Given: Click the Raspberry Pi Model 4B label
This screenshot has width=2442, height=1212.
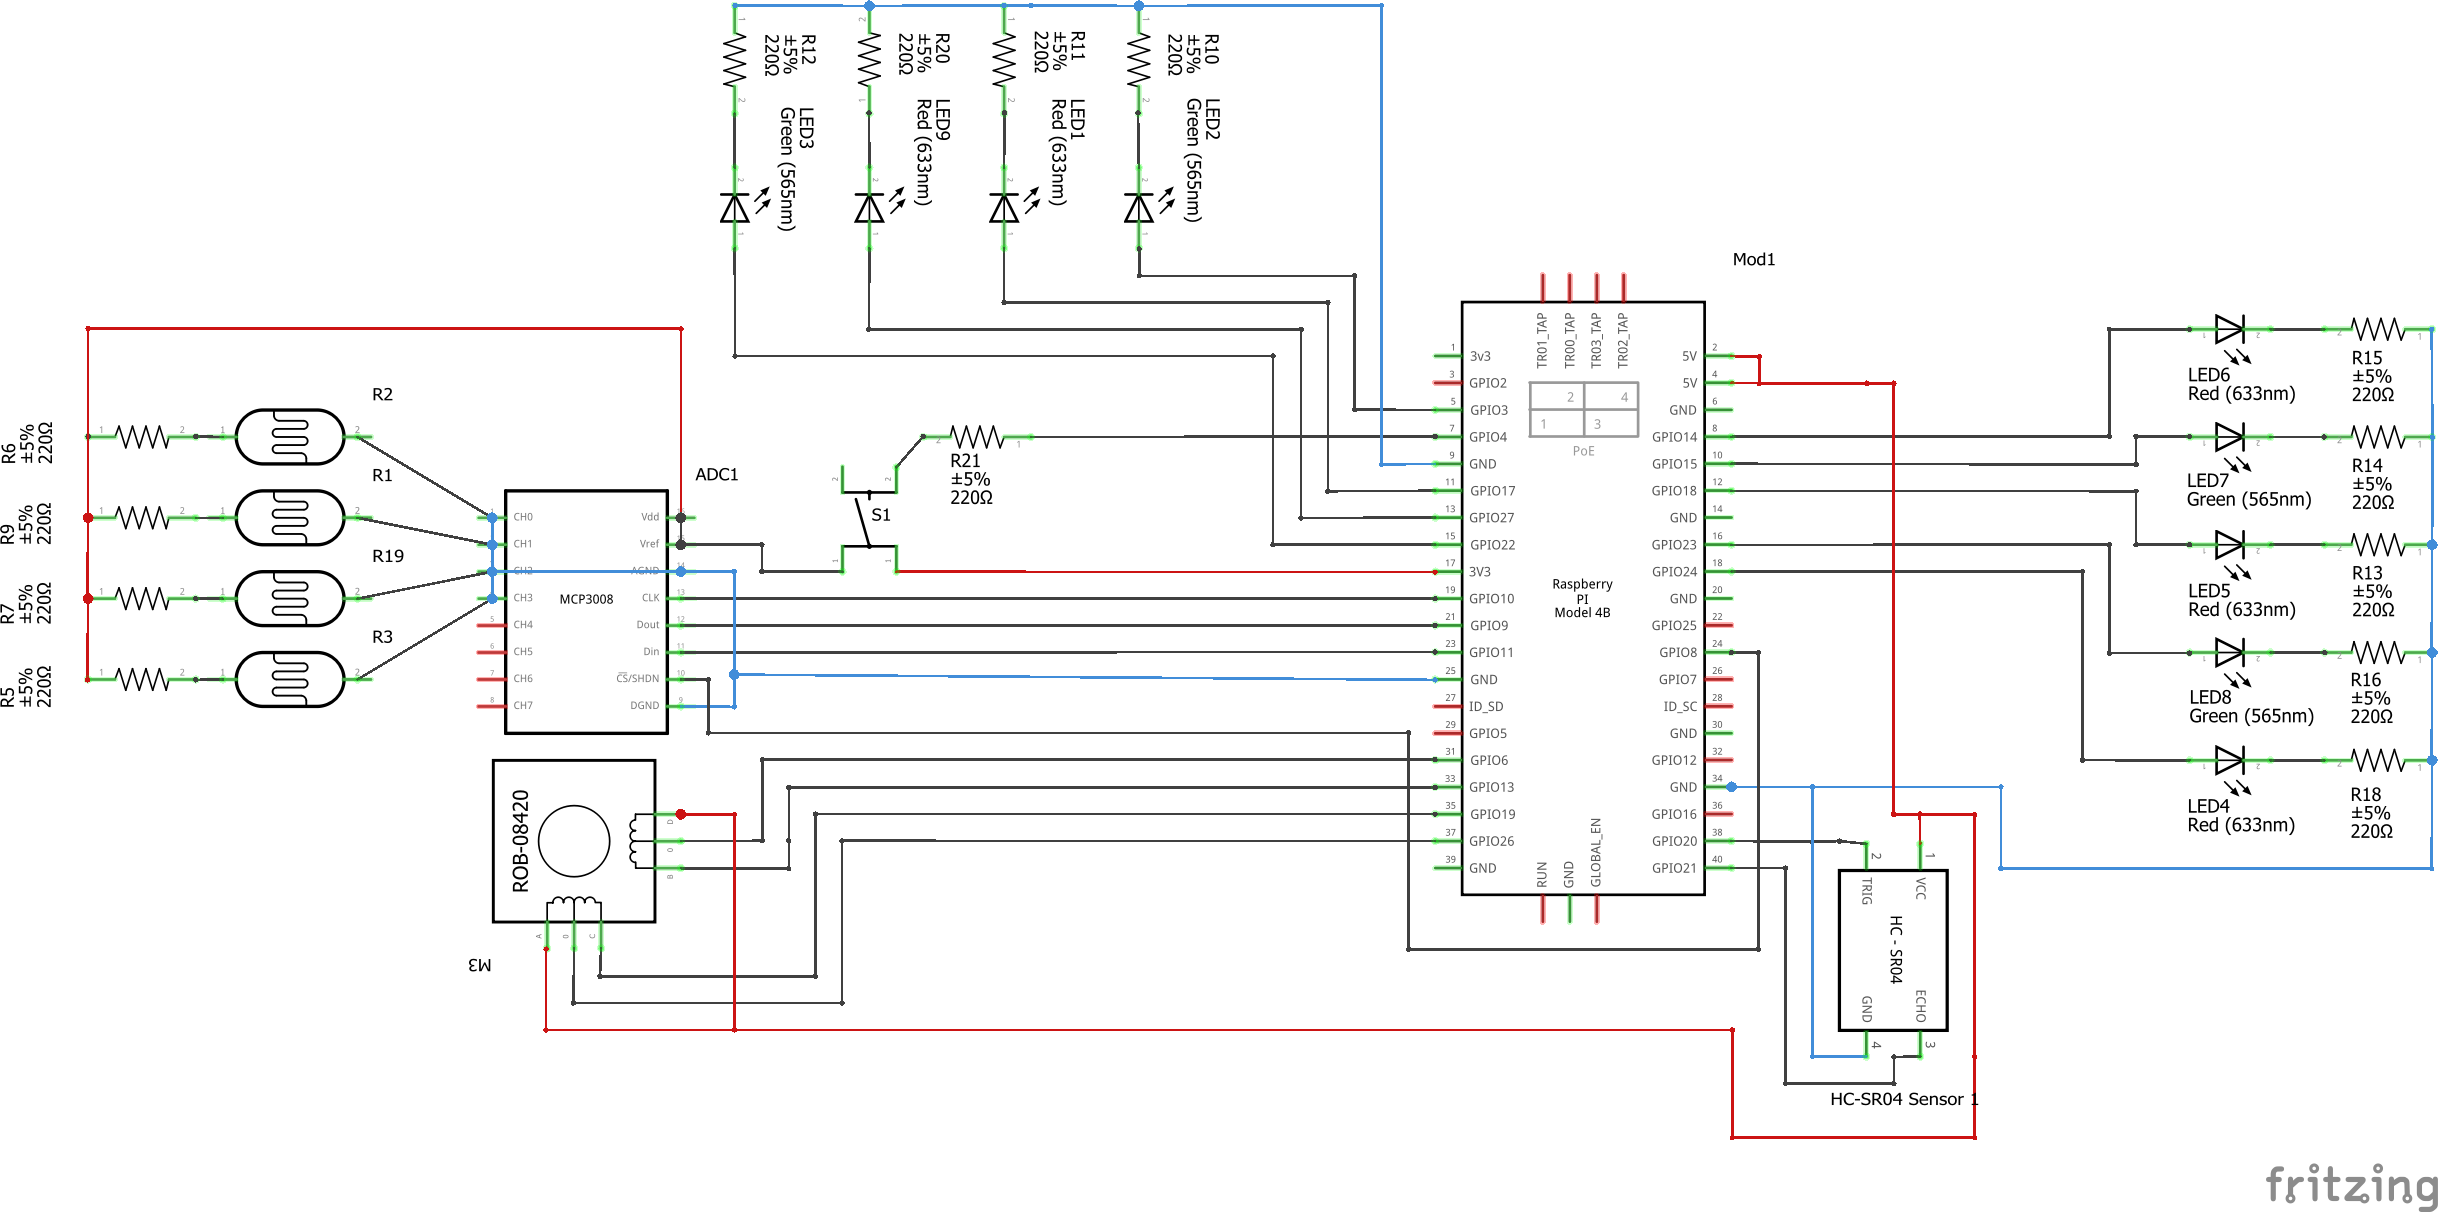Looking at the screenshot, I should pos(1582,598).
